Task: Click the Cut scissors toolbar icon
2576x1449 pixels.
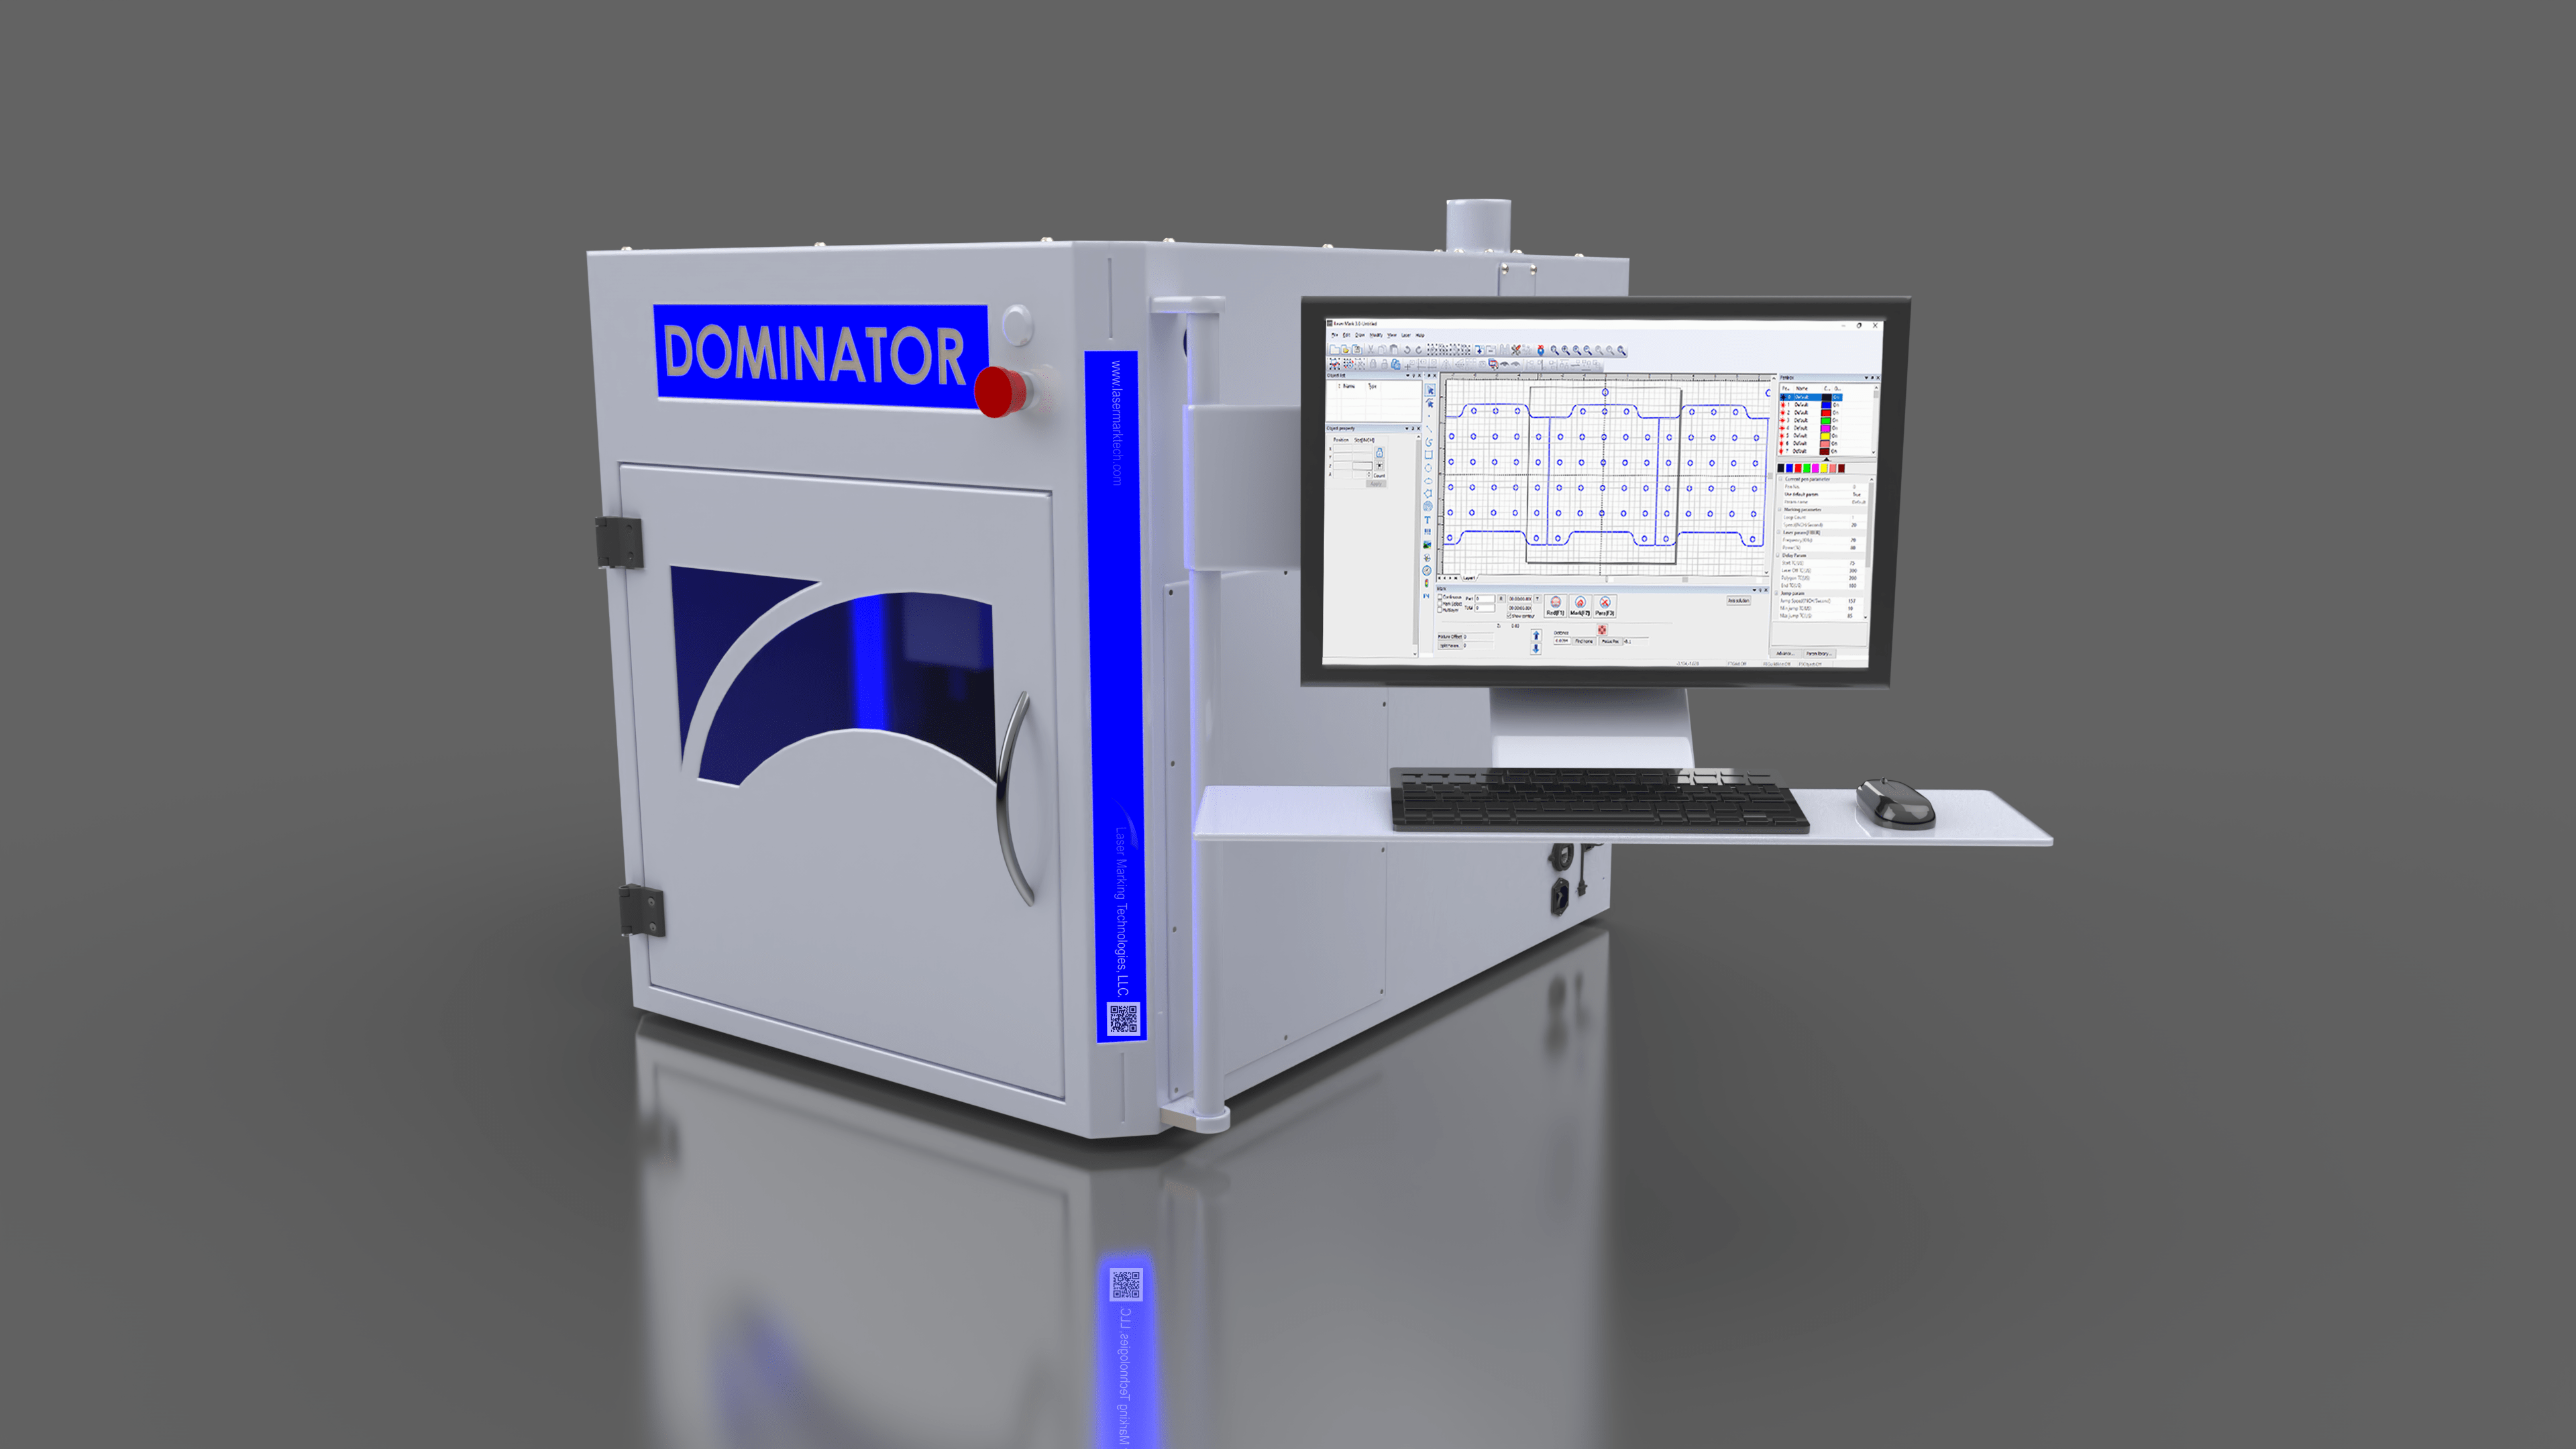Action: pyautogui.click(x=1371, y=350)
